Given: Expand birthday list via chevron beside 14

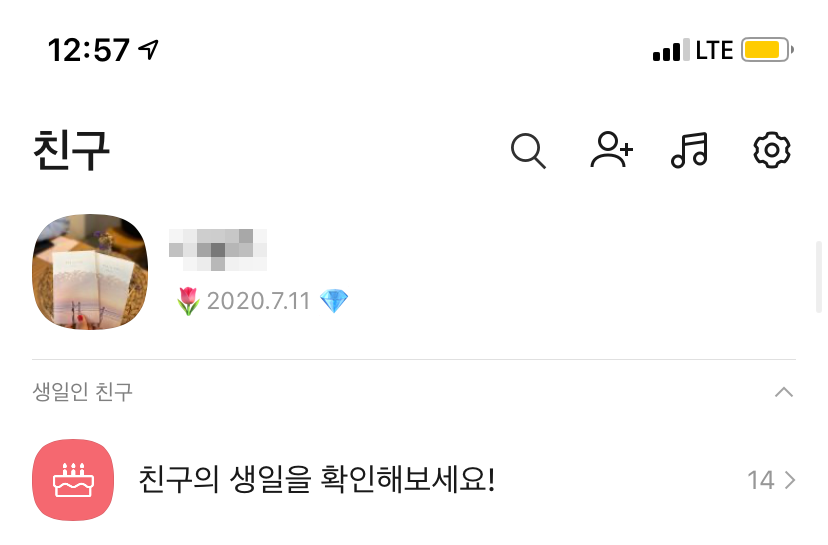Looking at the screenshot, I should (x=790, y=480).
